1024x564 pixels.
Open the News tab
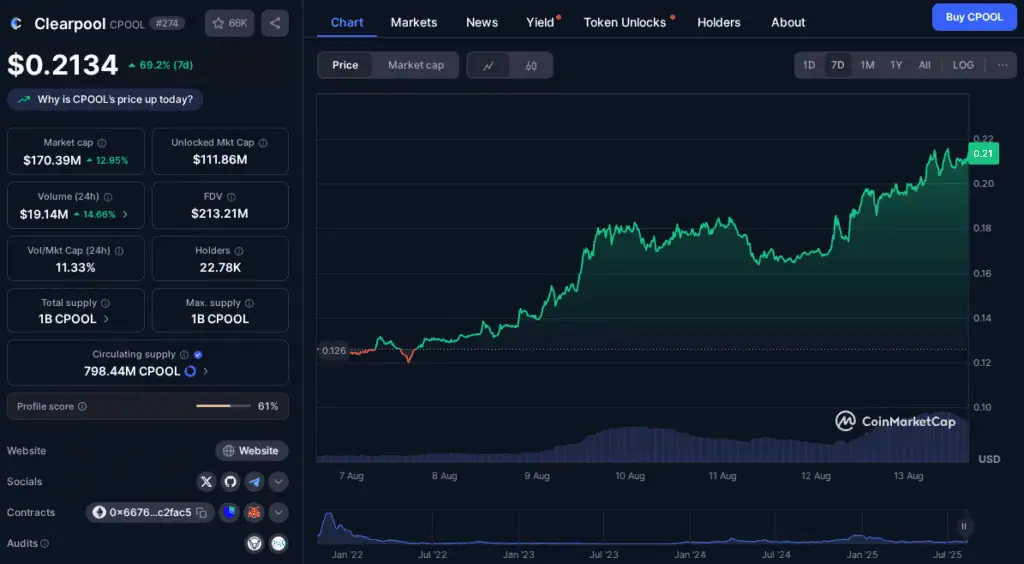coord(482,22)
